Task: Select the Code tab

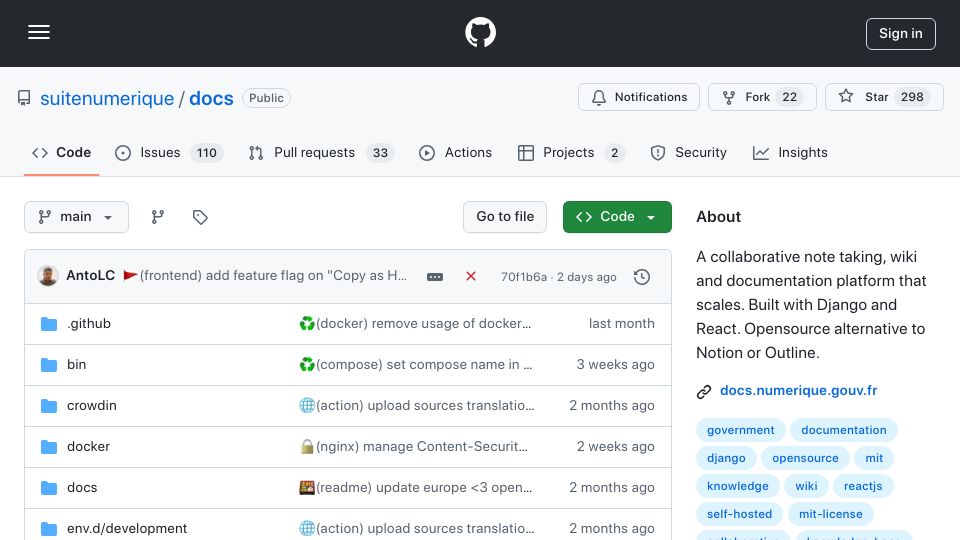Action: click(x=62, y=152)
